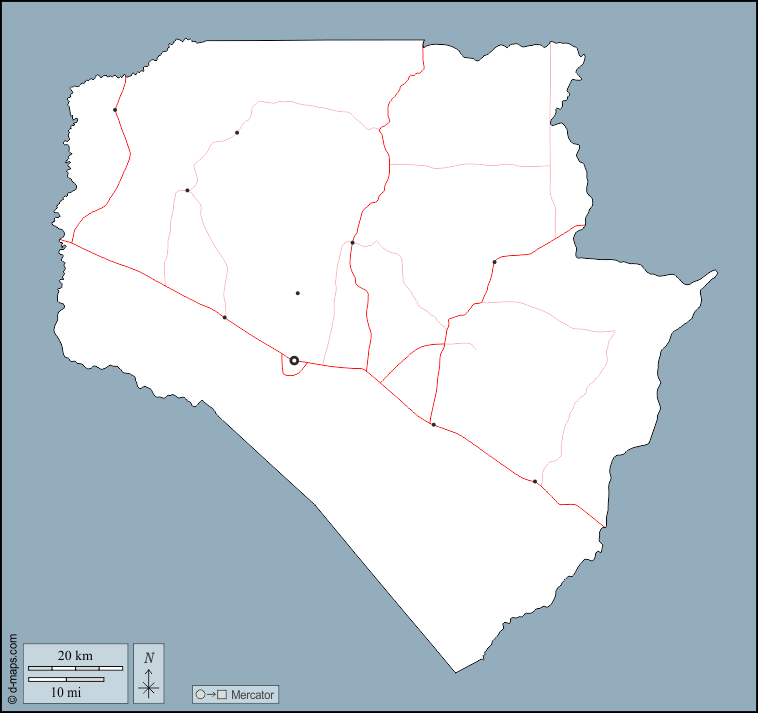The height and width of the screenshot is (713, 758).
Task: Click the Mercator projection label
Action: tap(251, 694)
